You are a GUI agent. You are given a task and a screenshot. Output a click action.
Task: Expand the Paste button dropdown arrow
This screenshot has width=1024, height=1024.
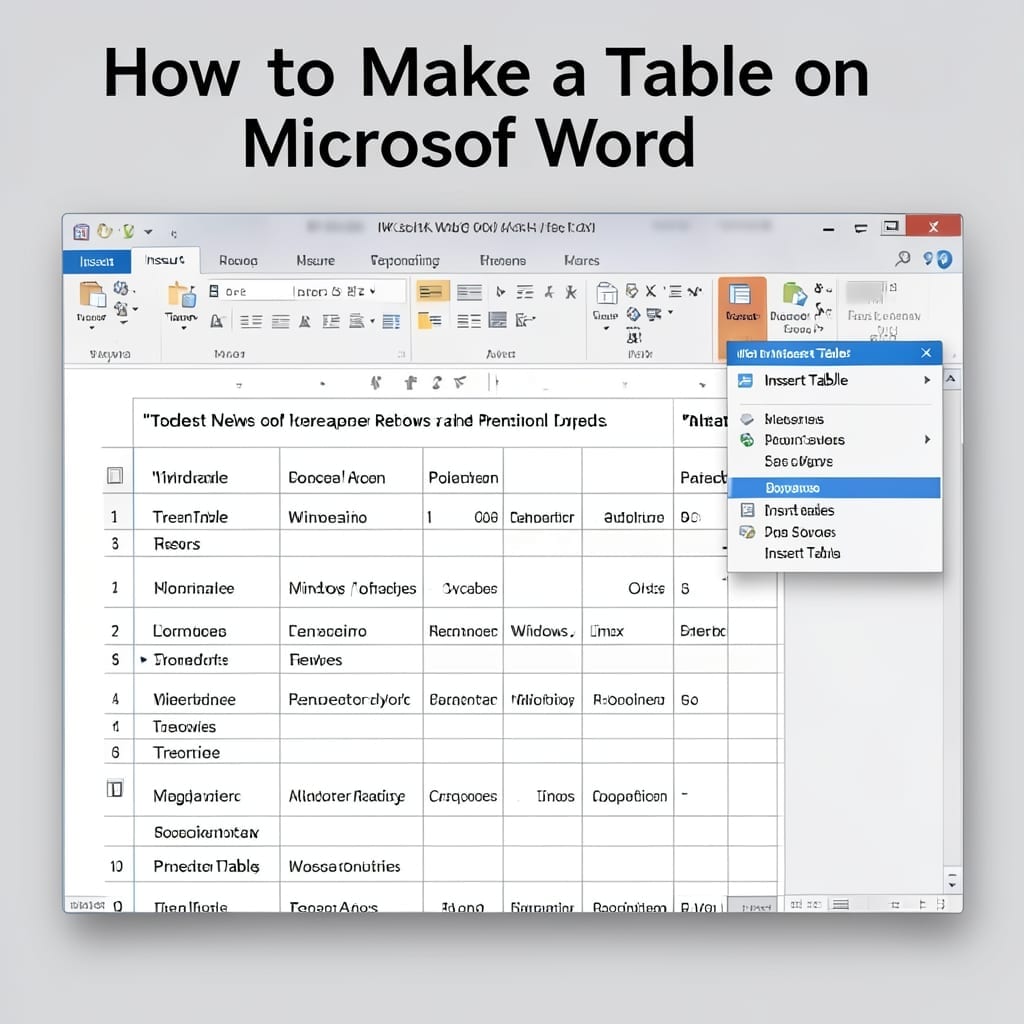[x=91, y=328]
